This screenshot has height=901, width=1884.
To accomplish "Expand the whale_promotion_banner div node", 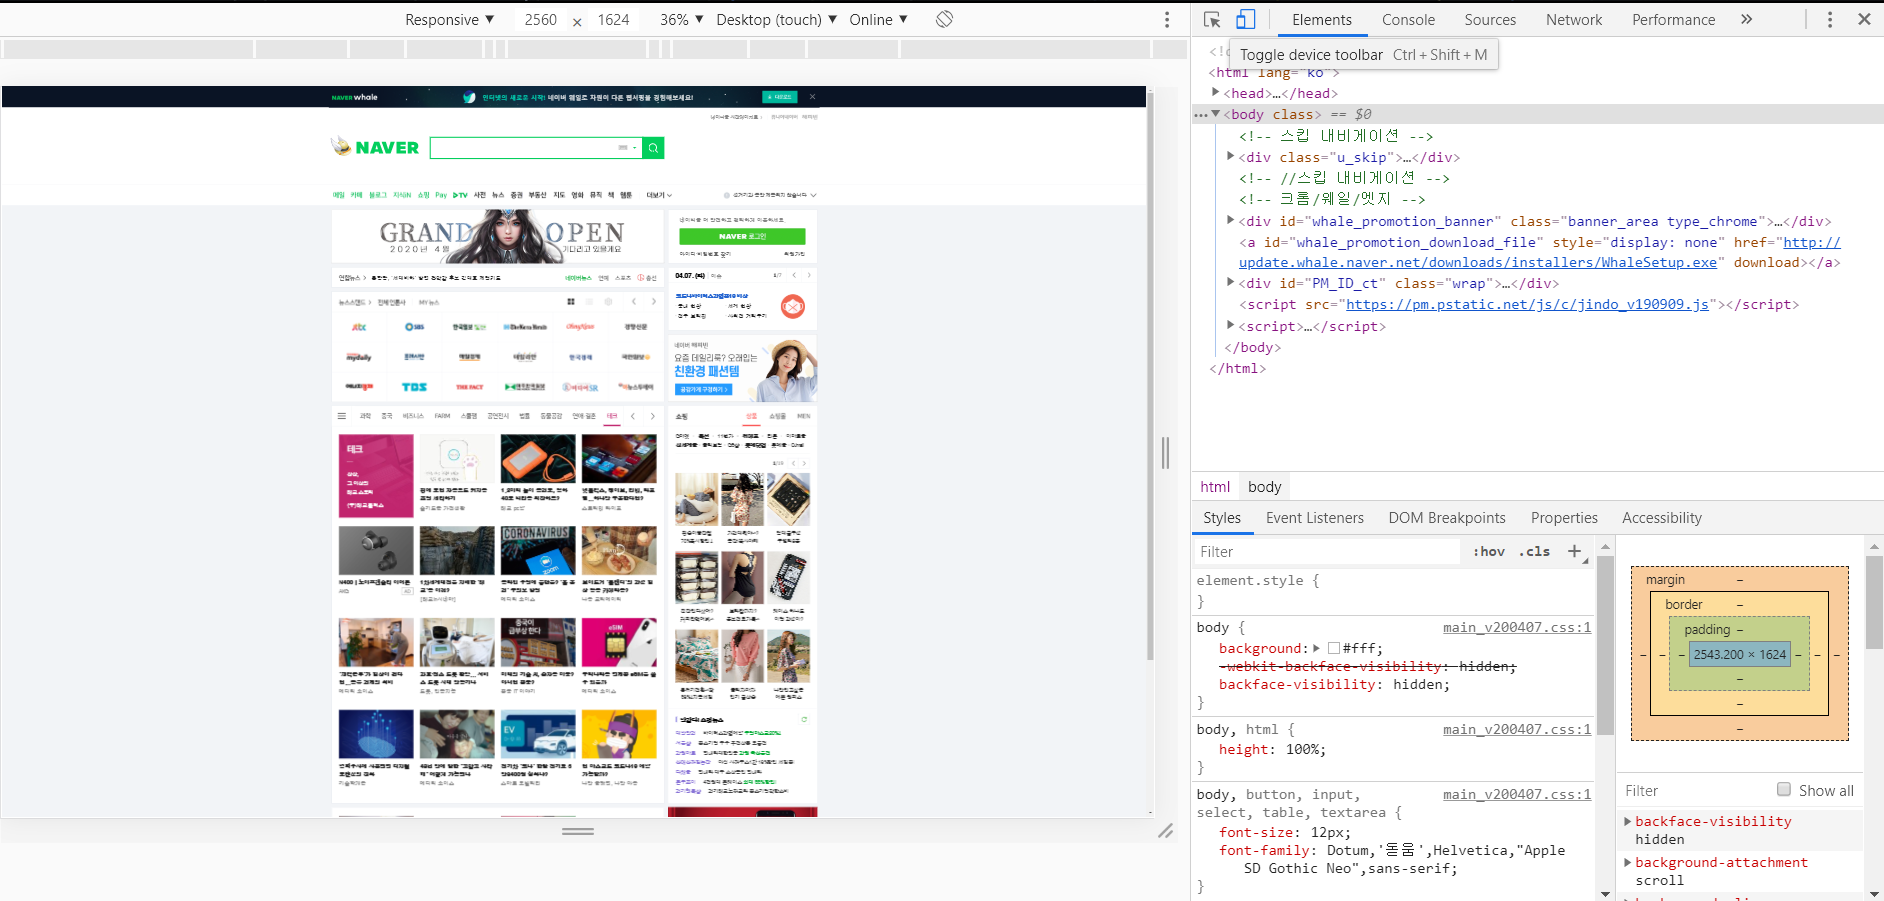I will pyautogui.click(x=1230, y=221).
